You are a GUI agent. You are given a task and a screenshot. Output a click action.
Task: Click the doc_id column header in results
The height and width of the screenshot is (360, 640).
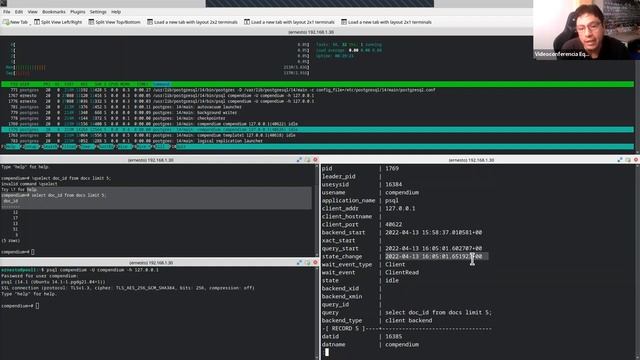tap(11, 201)
